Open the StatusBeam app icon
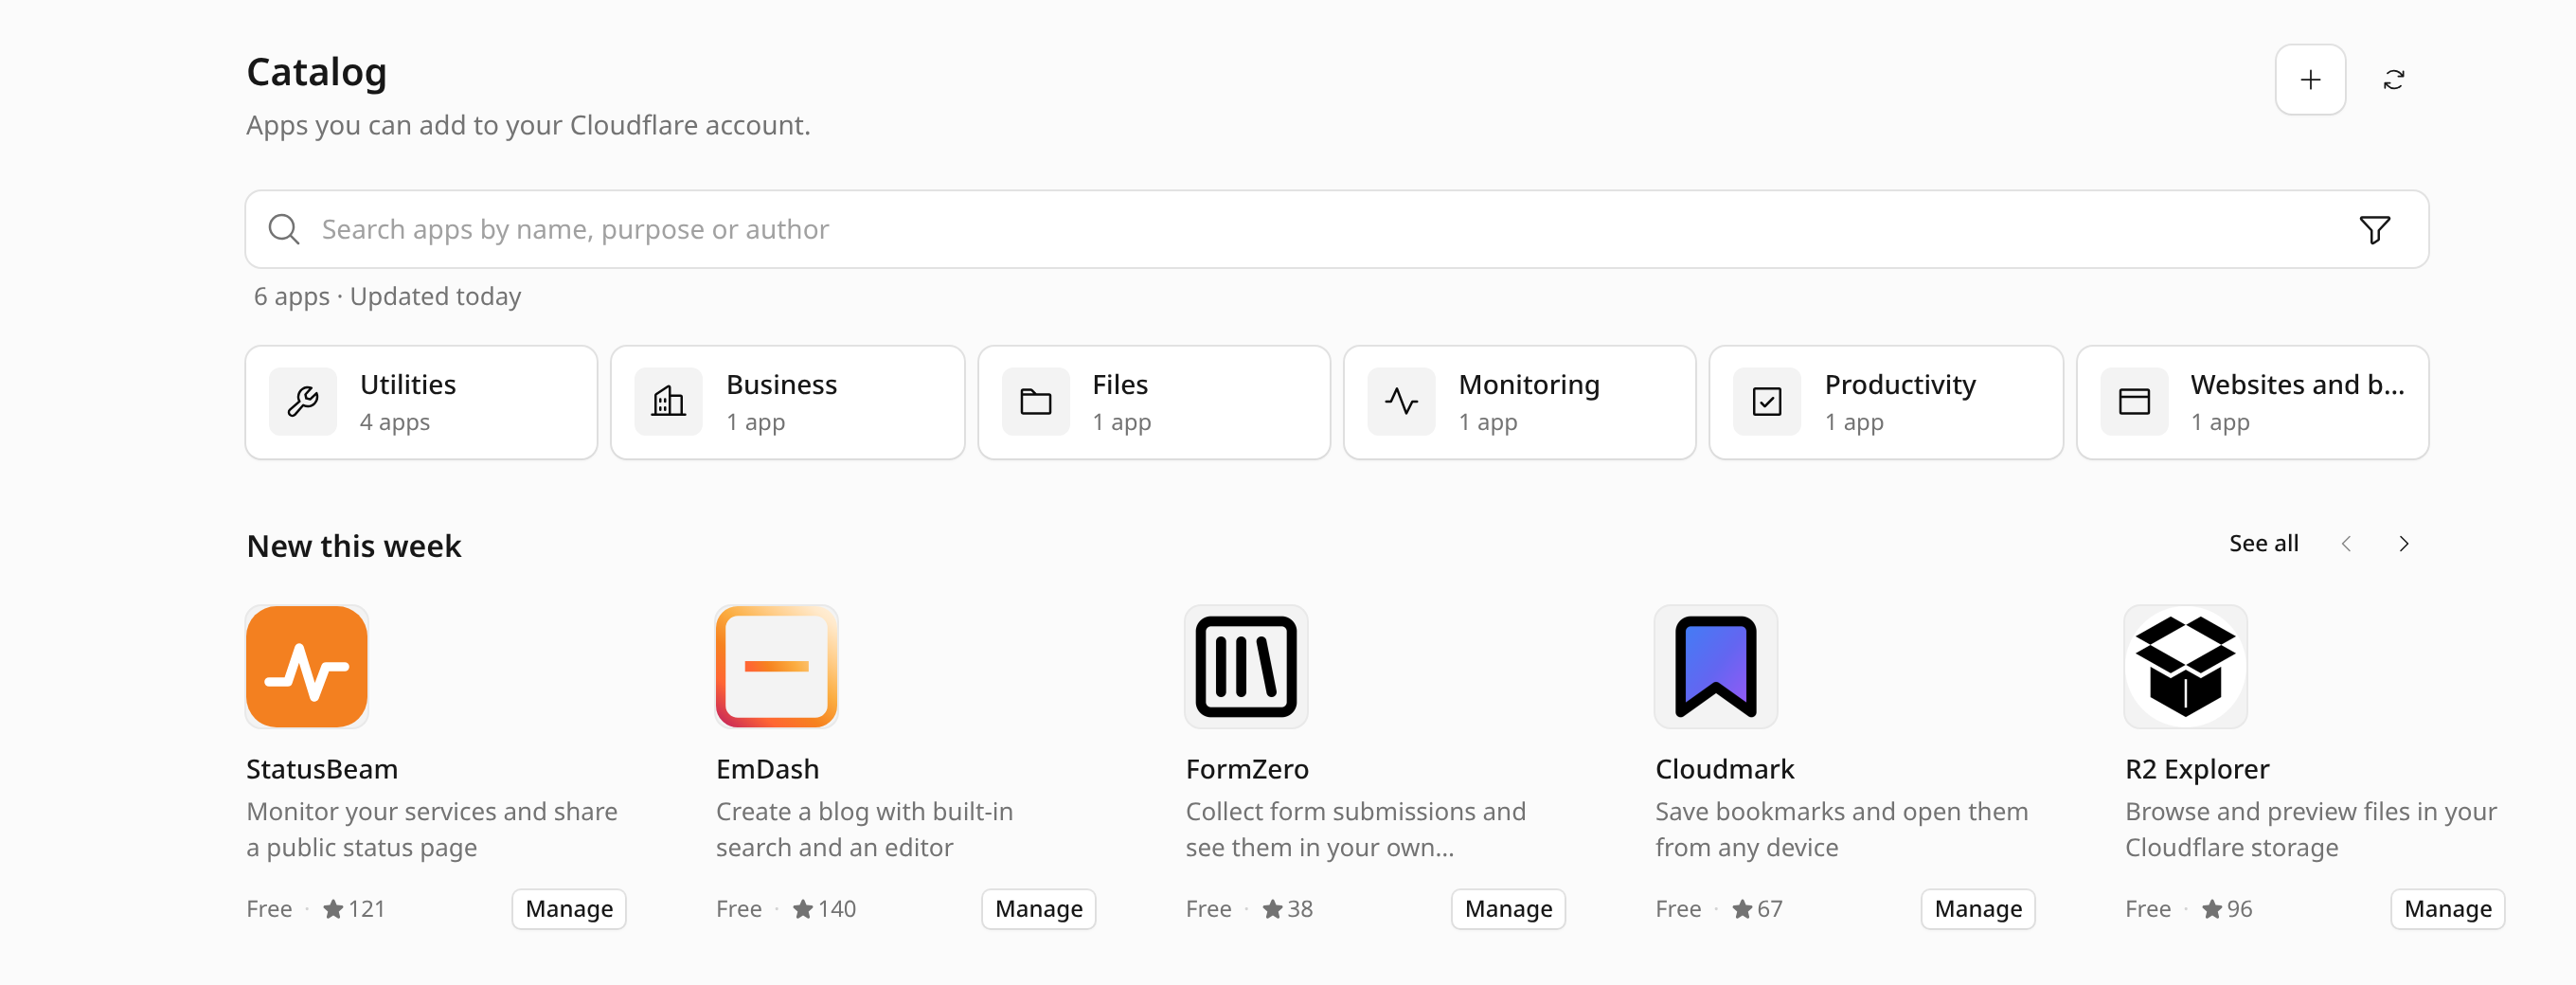The height and width of the screenshot is (985, 2576). coord(307,667)
